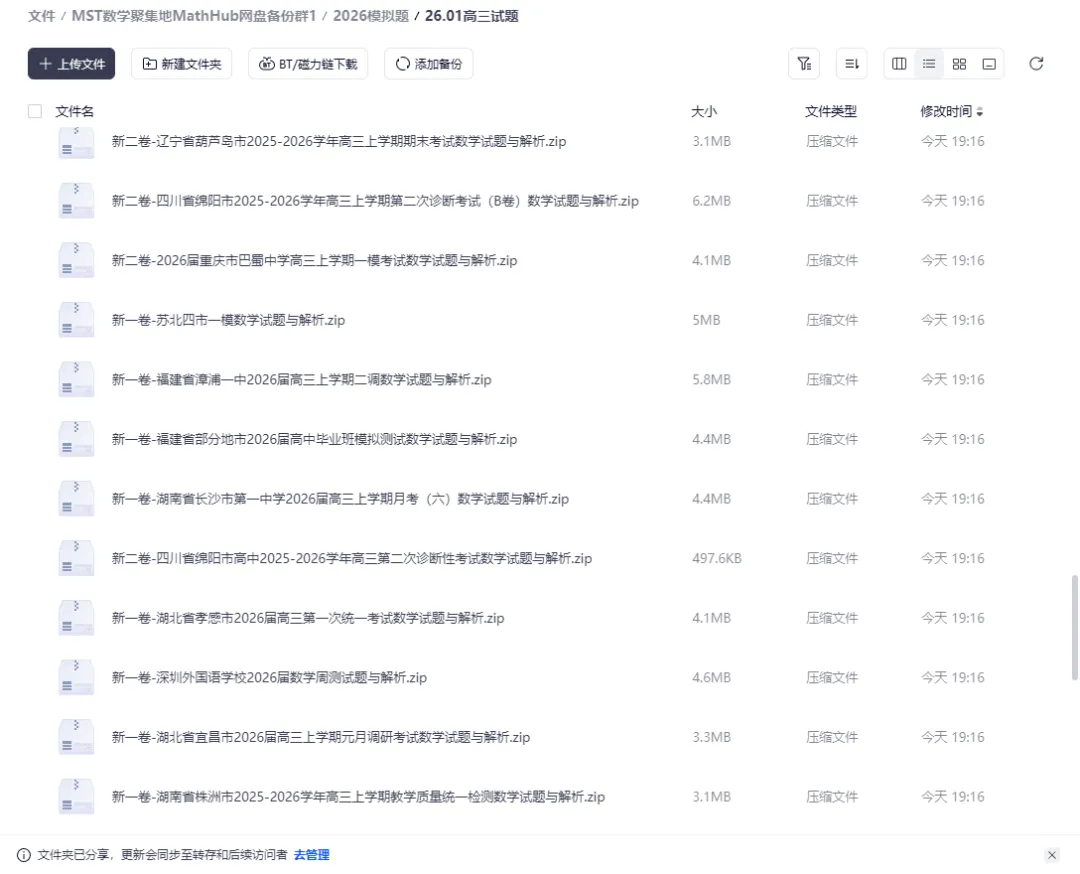
Task: Start 添加备份
Action: 428,63
